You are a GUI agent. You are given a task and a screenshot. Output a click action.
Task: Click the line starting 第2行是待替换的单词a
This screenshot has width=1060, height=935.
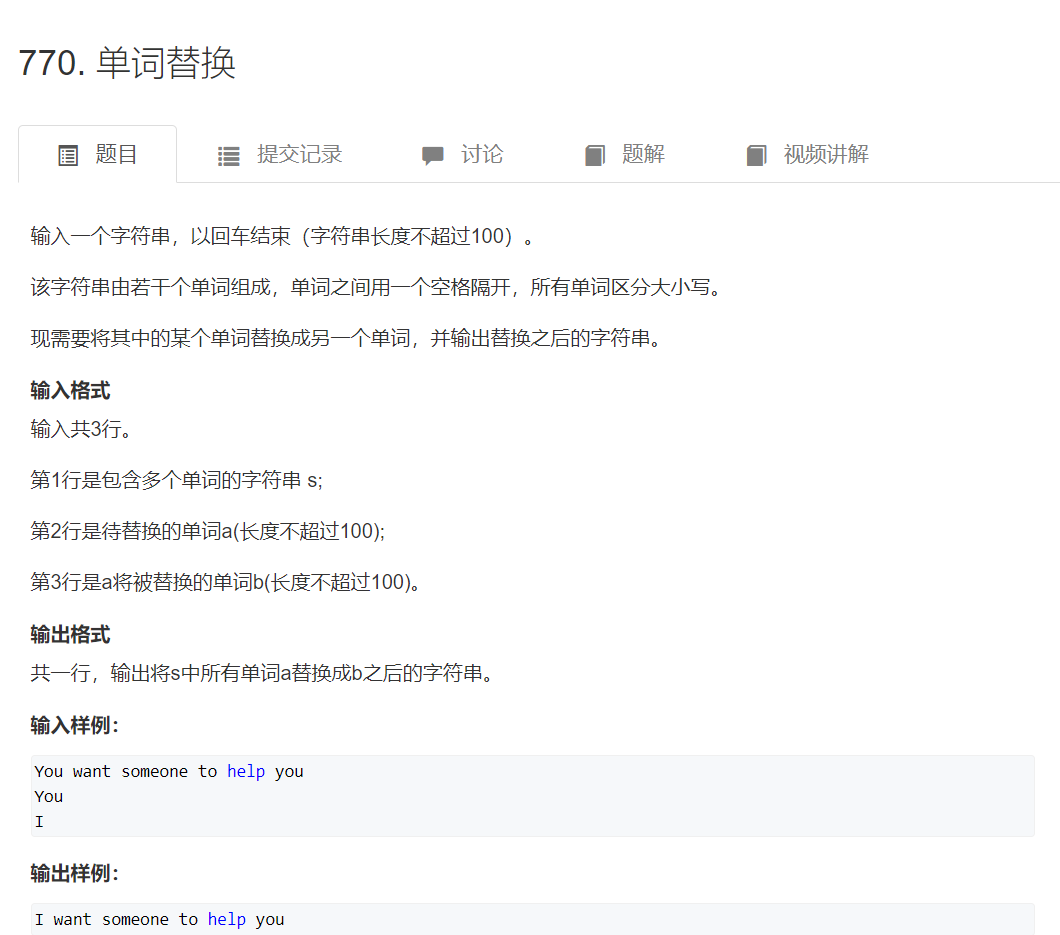pos(208,531)
